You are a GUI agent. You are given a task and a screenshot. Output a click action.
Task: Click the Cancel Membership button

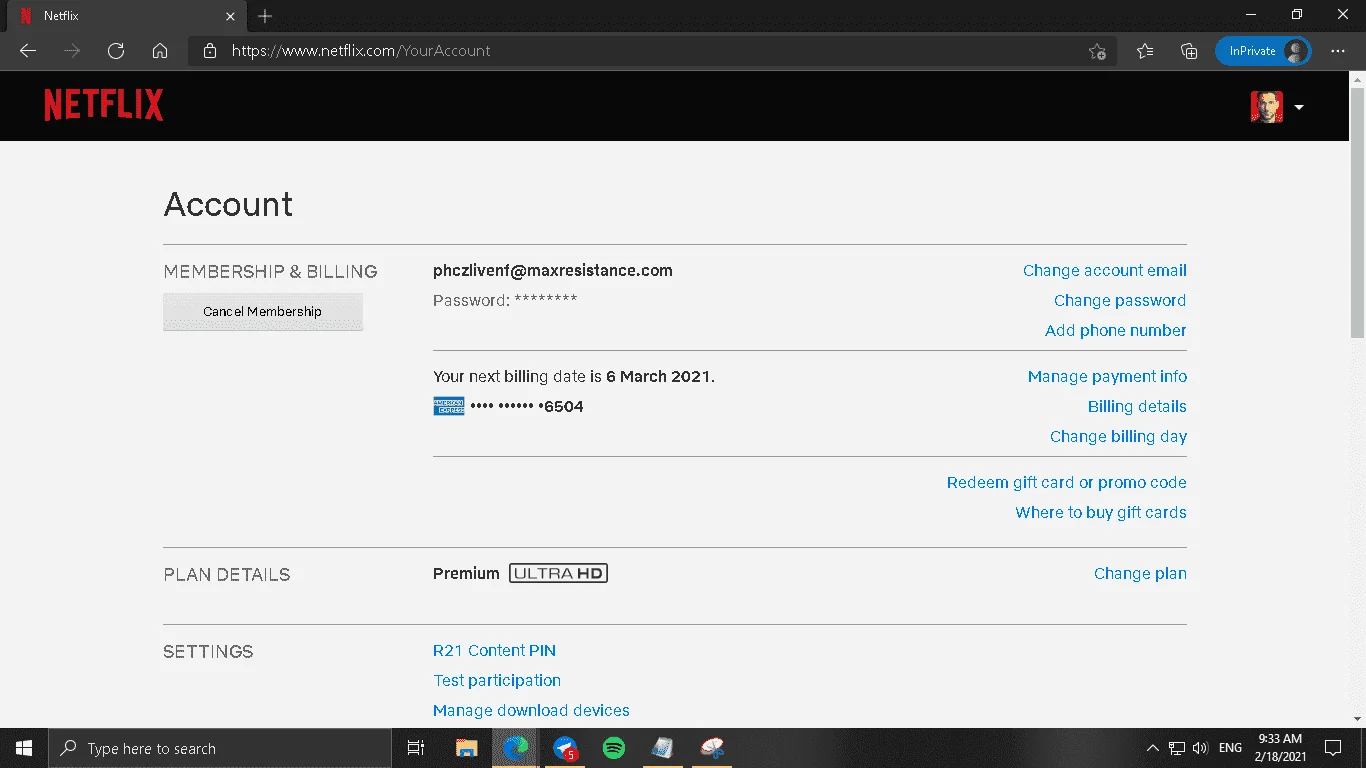pos(262,311)
